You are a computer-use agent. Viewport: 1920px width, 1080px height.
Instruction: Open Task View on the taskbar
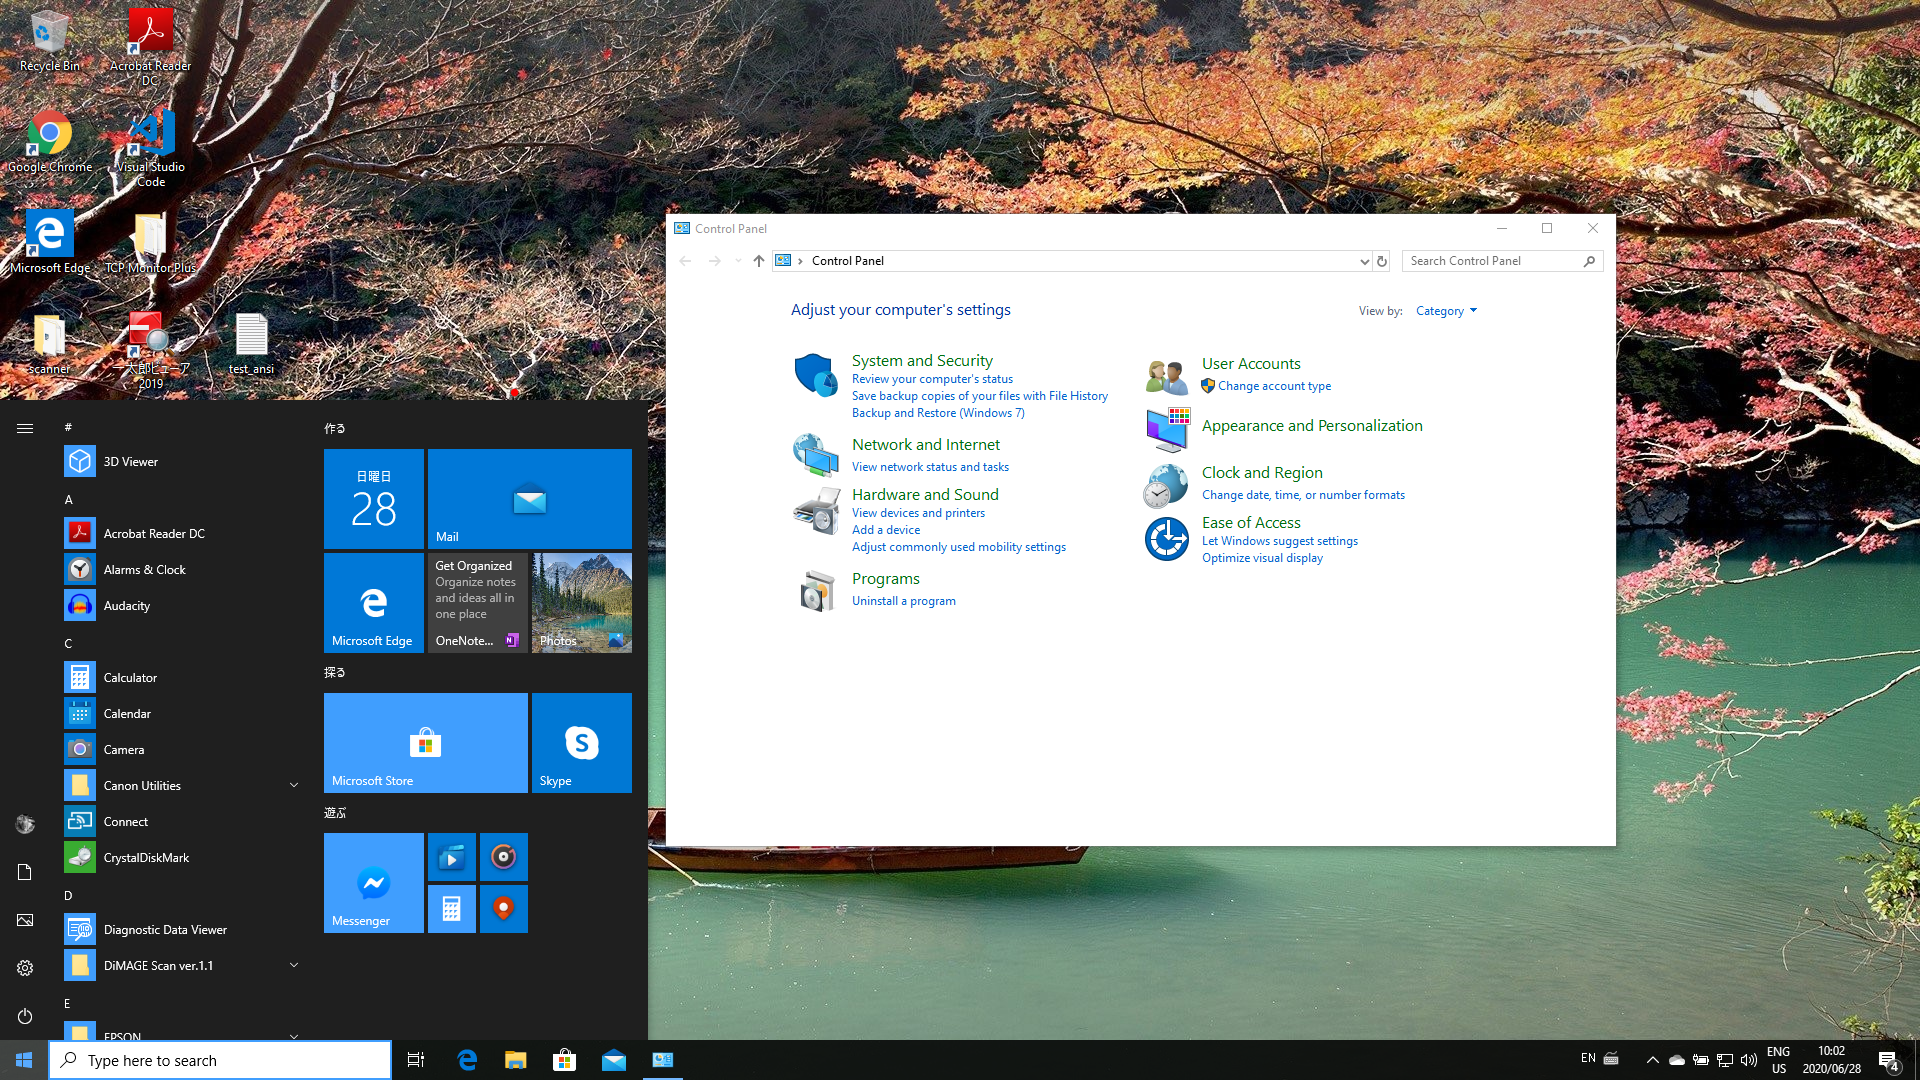pos(416,1060)
